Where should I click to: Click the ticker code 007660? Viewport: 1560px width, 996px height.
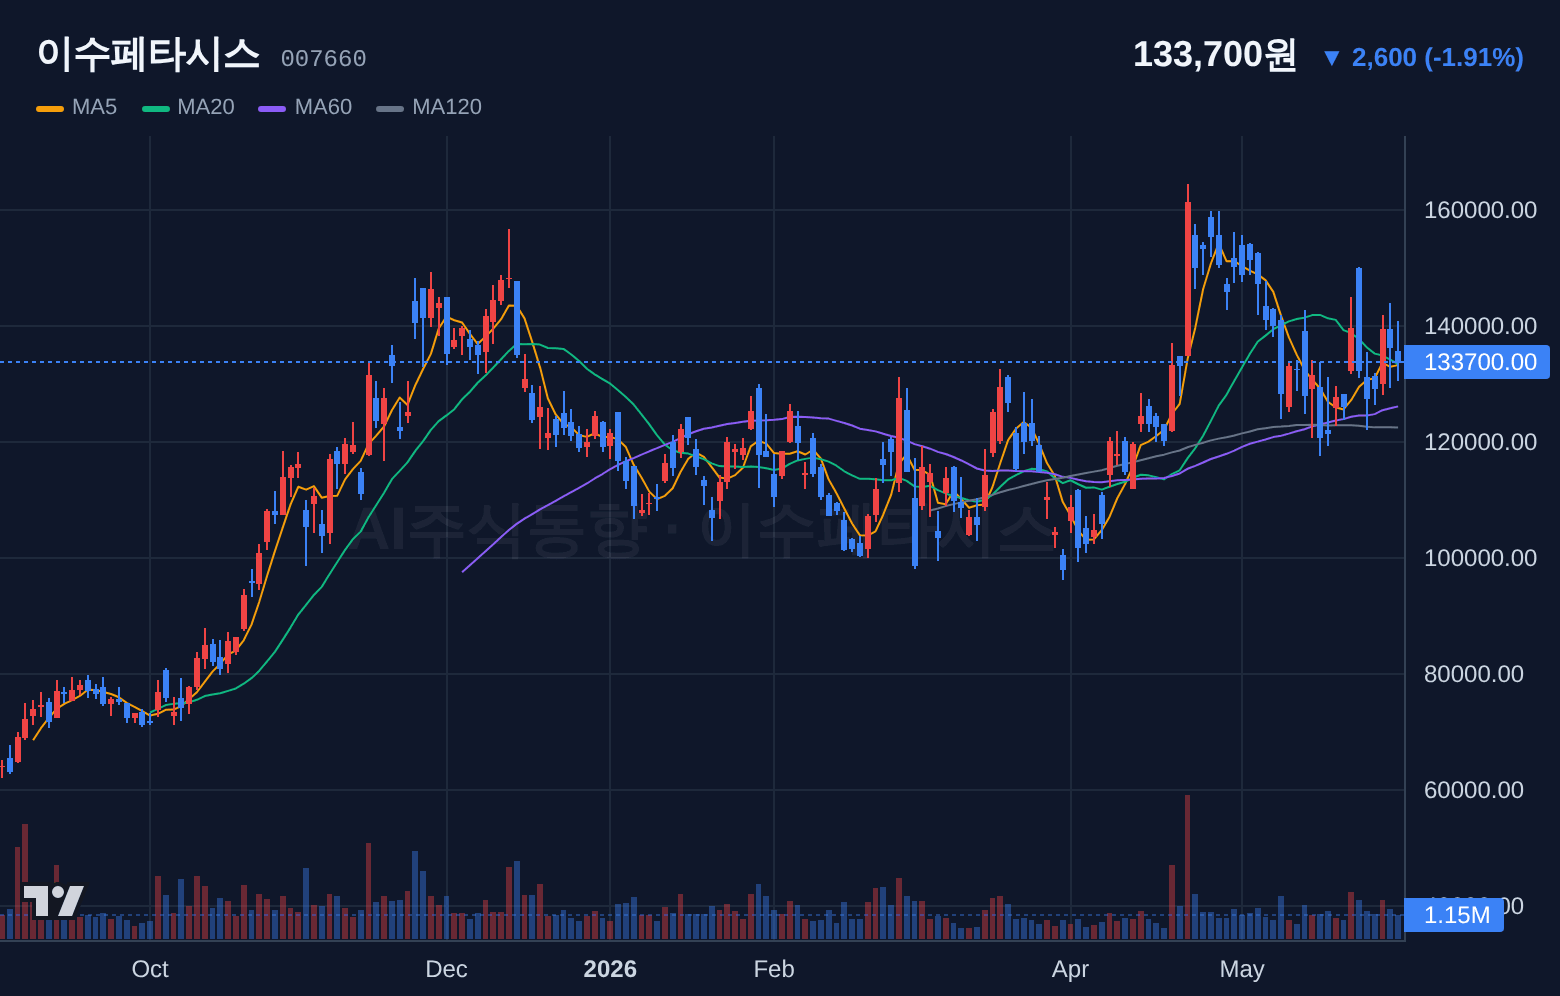tap(323, 59)
